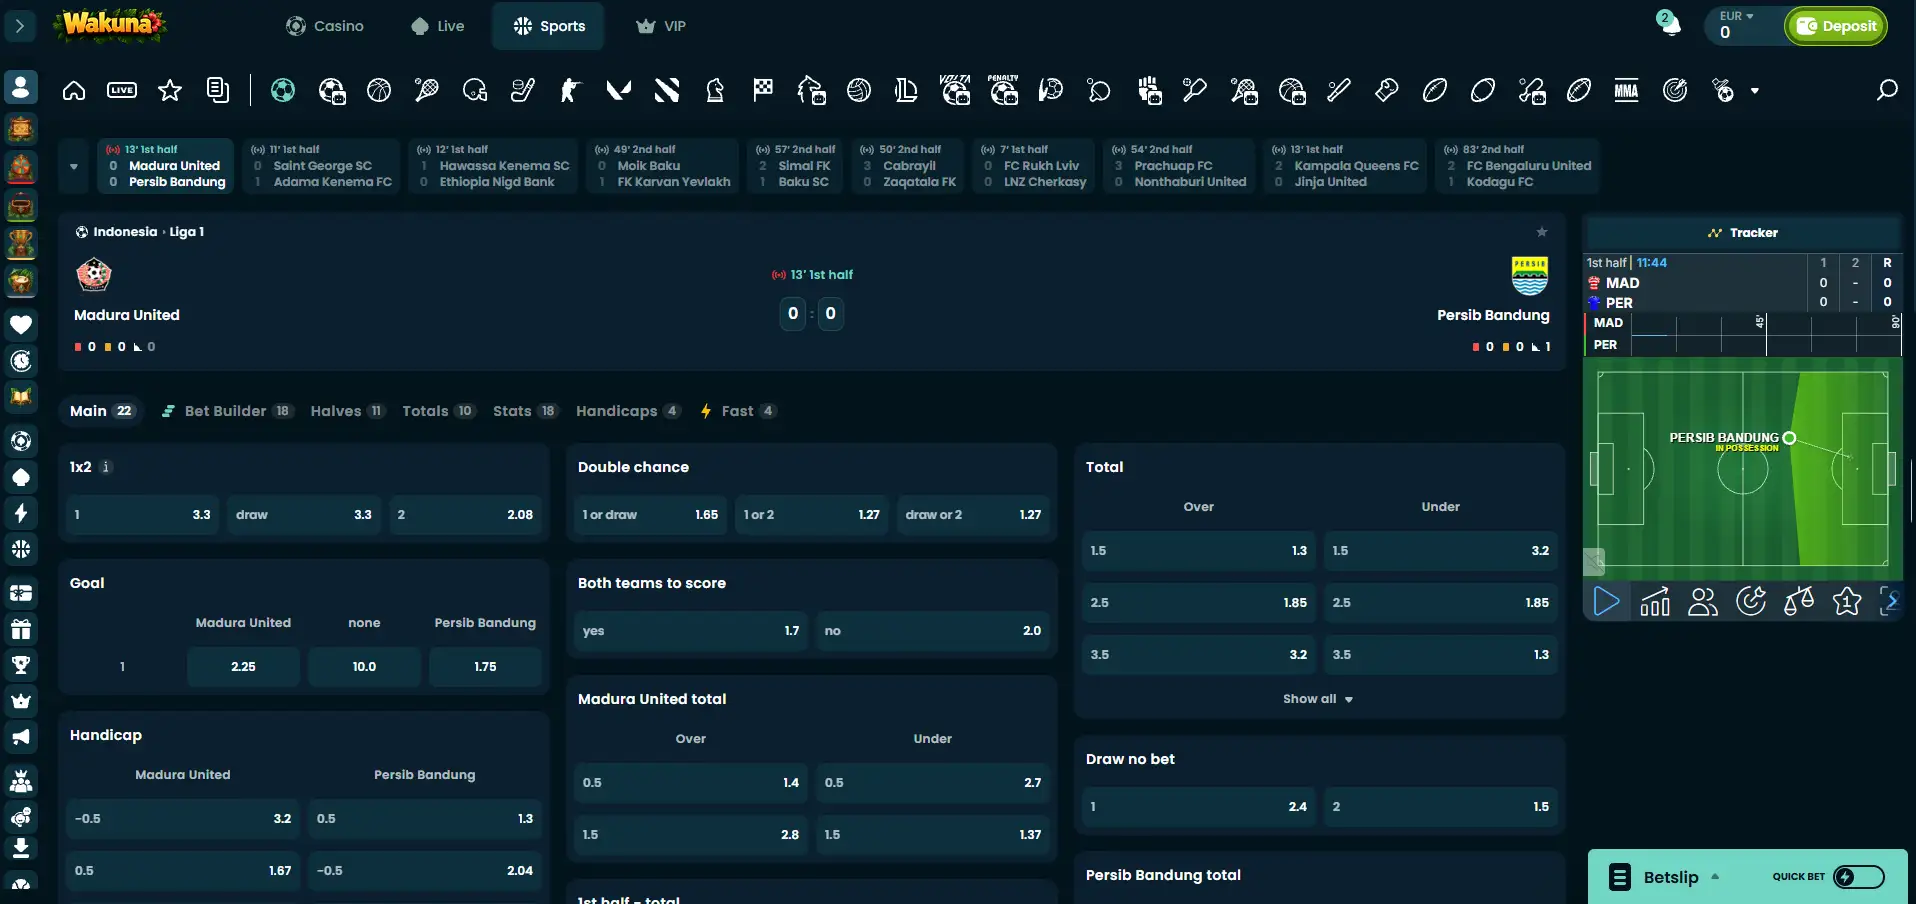Click the Deposit button

[1837, 26]
